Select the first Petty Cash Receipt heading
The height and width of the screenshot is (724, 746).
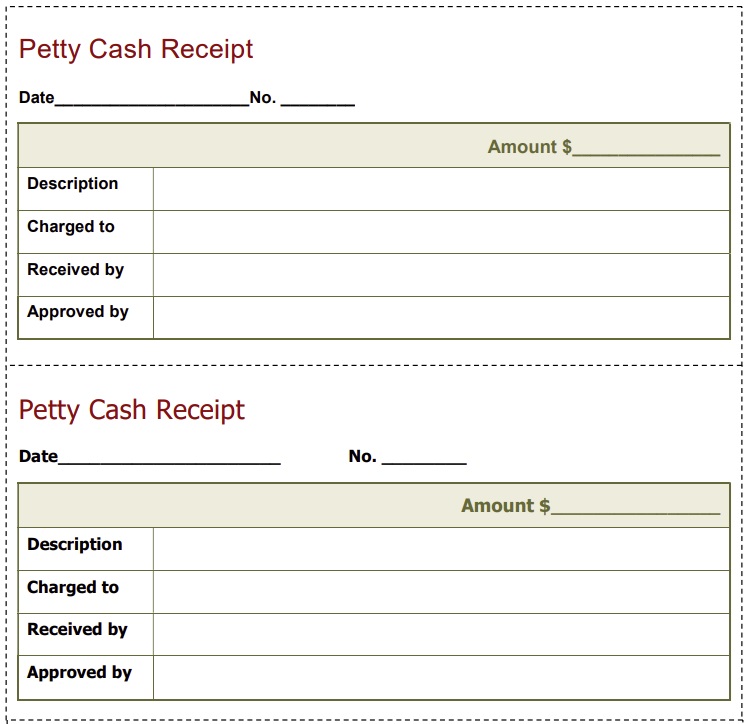pos(136,50)
